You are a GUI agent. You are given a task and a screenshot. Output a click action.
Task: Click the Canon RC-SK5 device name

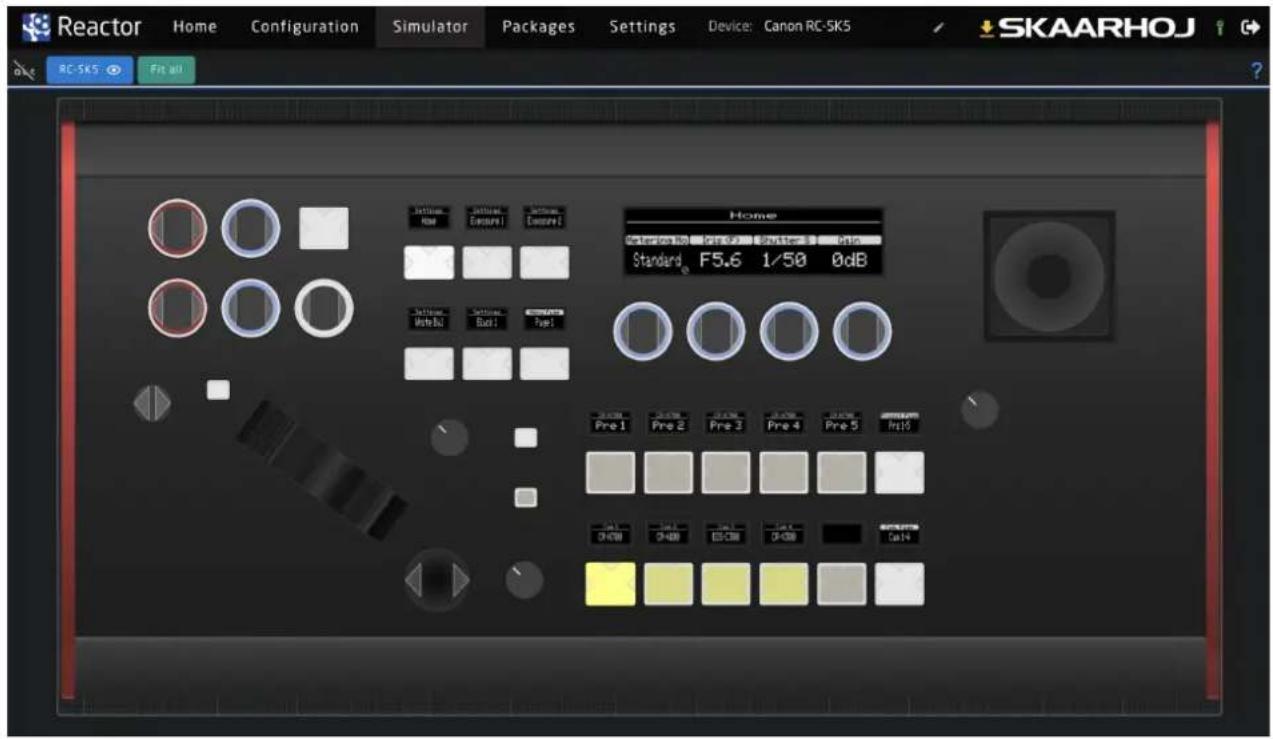[807, 27]
